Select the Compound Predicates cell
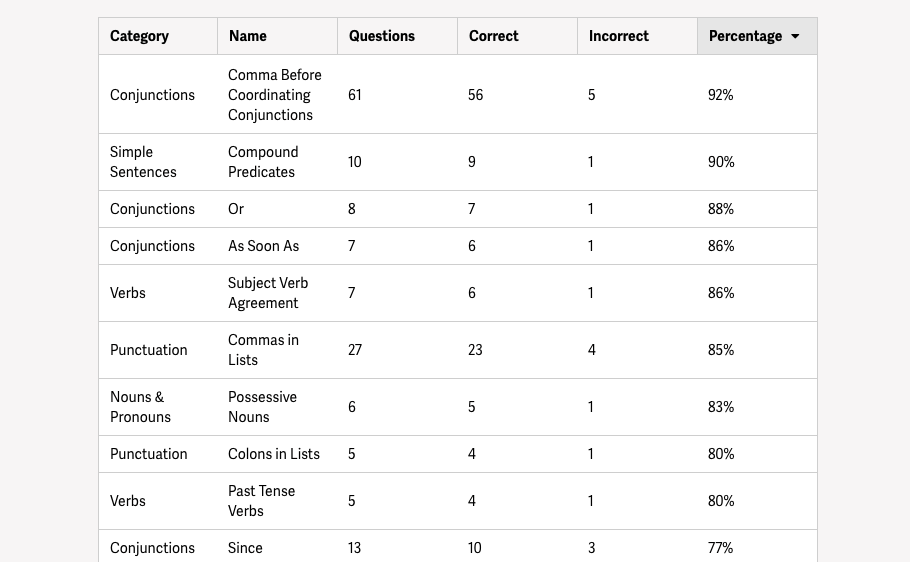This screenshot has width=910, height=562. coord(263,162)
